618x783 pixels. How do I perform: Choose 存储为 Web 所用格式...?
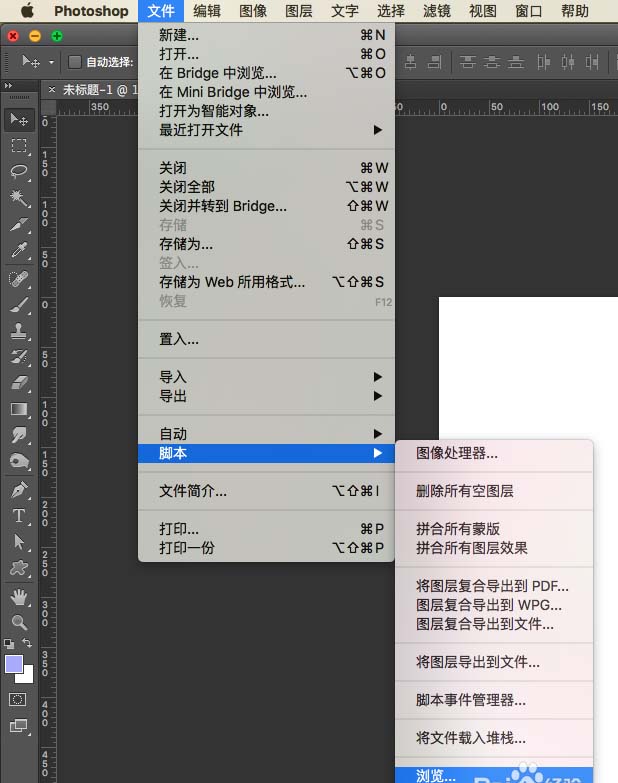pos(266,282)
